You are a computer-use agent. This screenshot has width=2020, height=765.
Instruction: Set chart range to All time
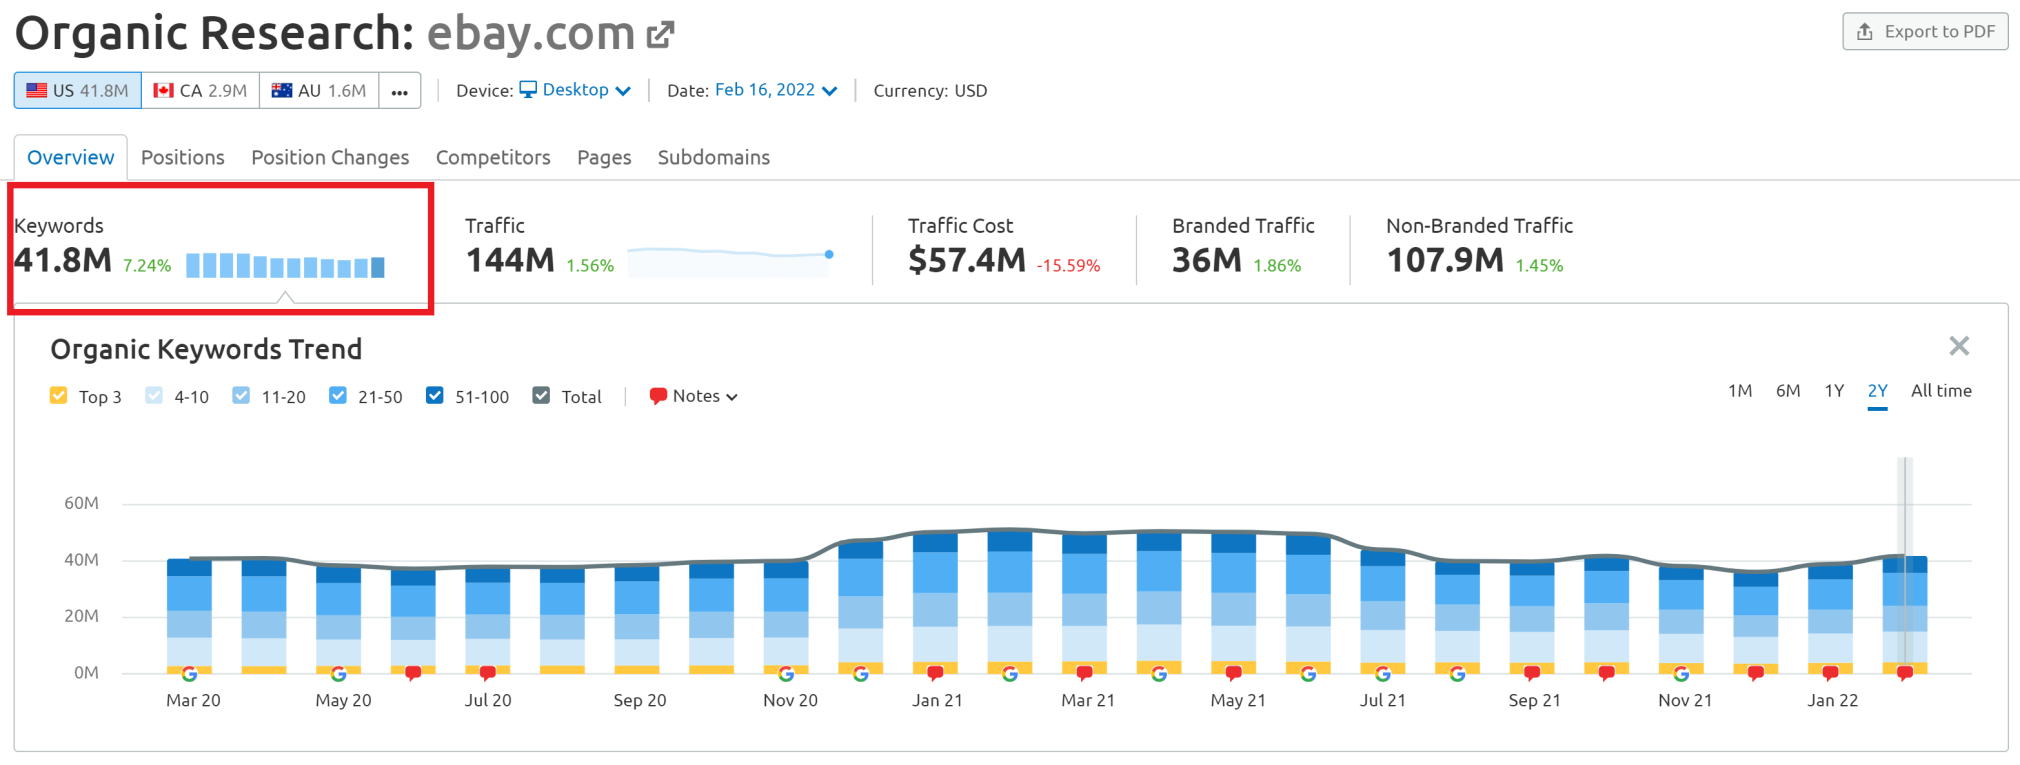pyautogui.click(x=1941, y=391)
